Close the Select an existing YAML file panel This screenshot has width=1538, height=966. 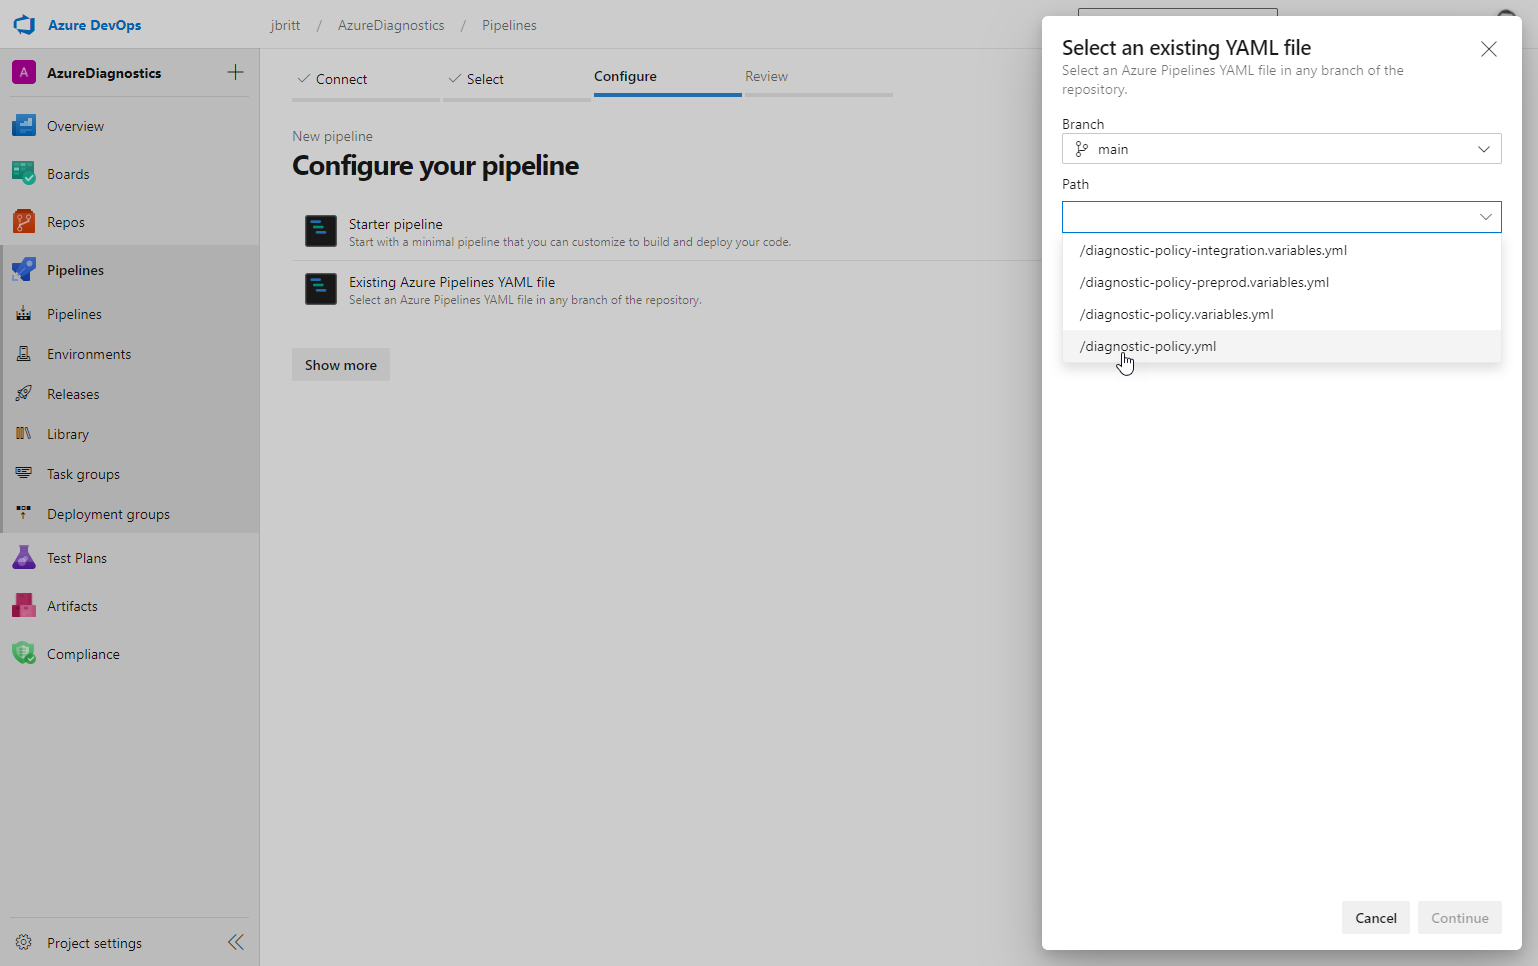[1489, 49]
